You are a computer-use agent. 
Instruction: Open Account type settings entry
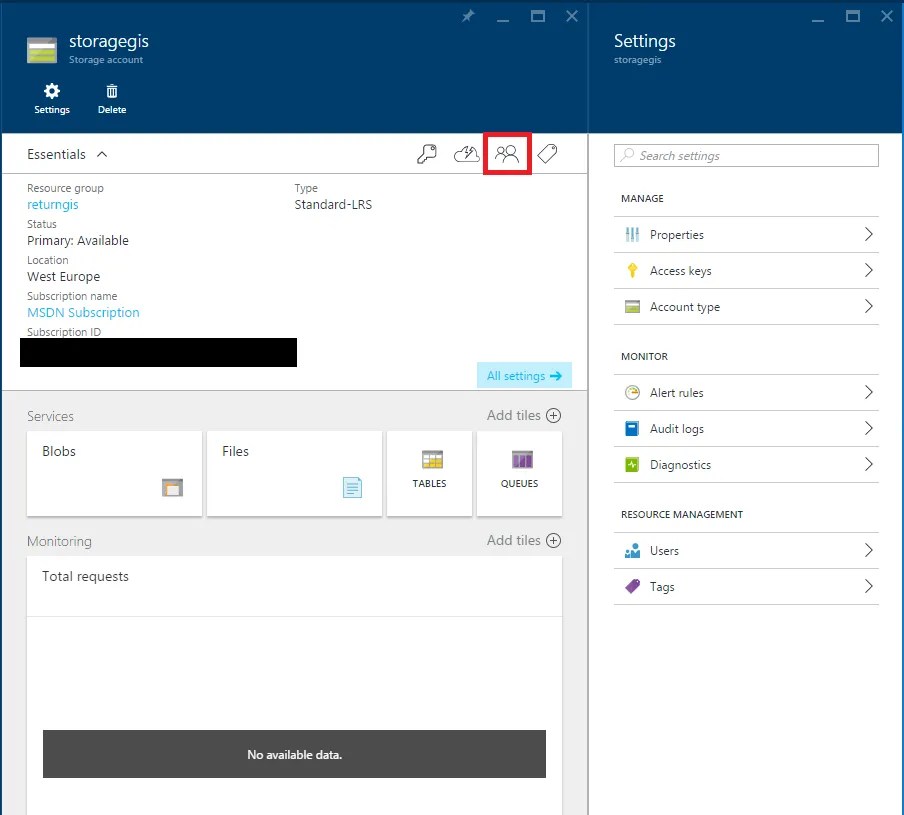[x=746, y=307]
